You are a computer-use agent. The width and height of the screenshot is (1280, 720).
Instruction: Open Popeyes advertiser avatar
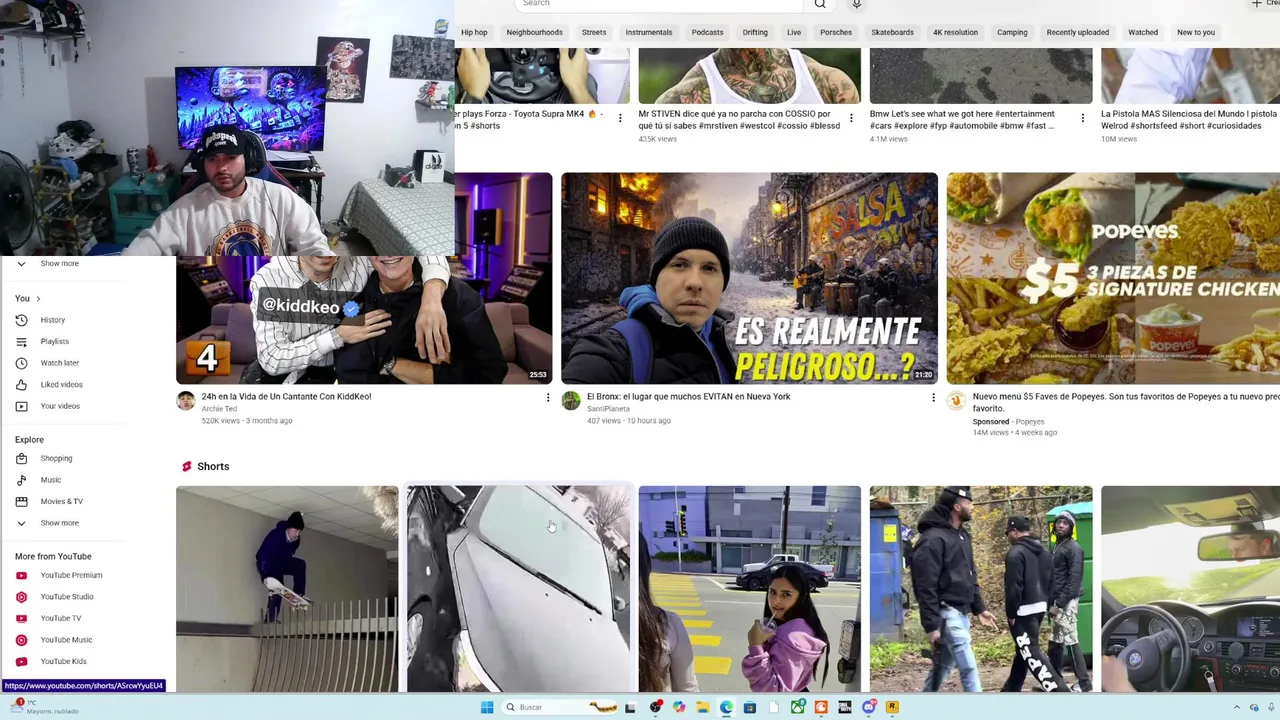(956, 401)
